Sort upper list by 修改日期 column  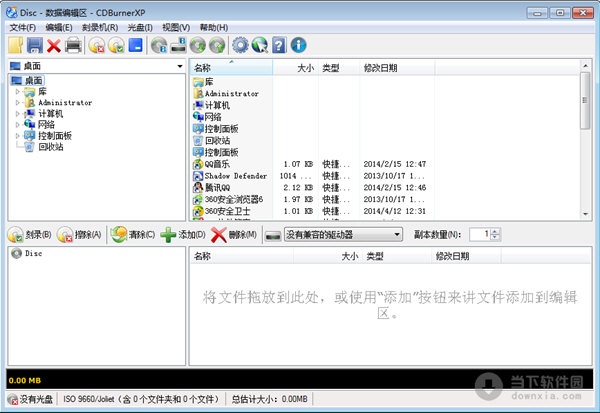(396, 68)
